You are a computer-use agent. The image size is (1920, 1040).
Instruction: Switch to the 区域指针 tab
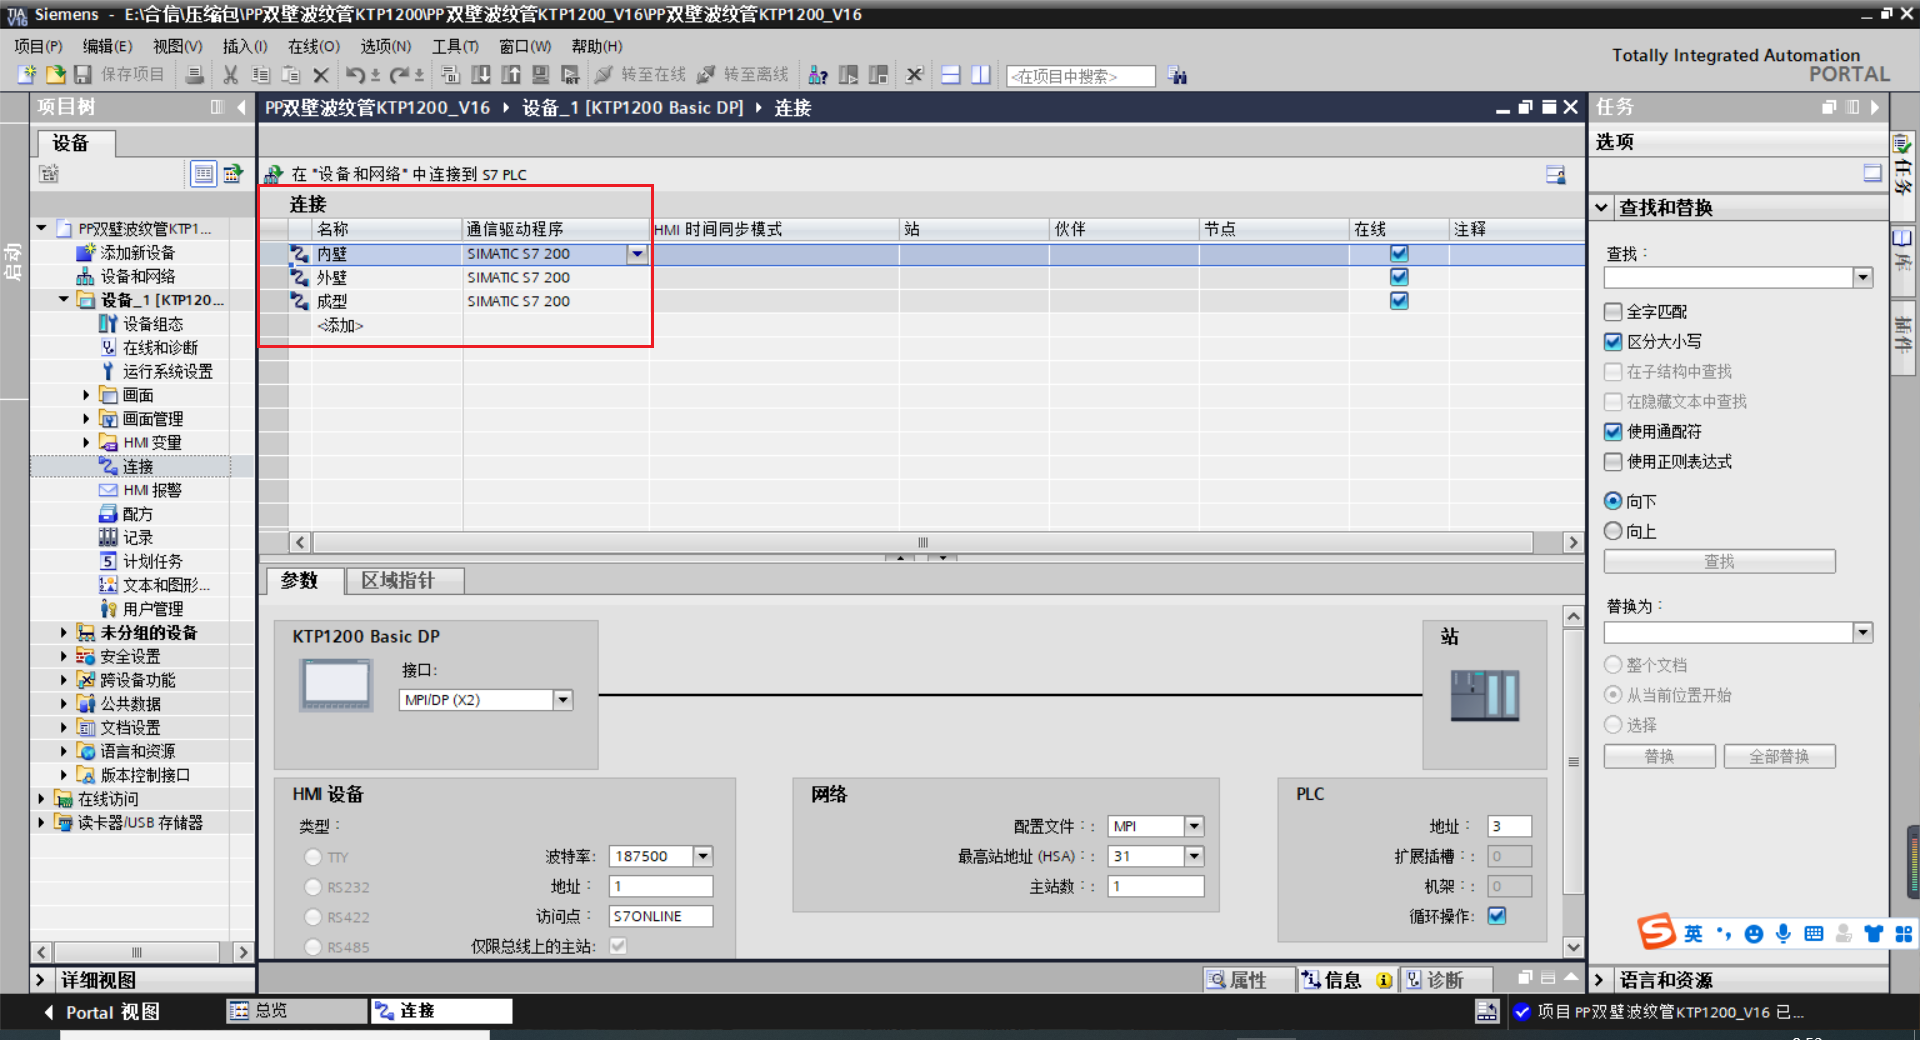point(404,581)
